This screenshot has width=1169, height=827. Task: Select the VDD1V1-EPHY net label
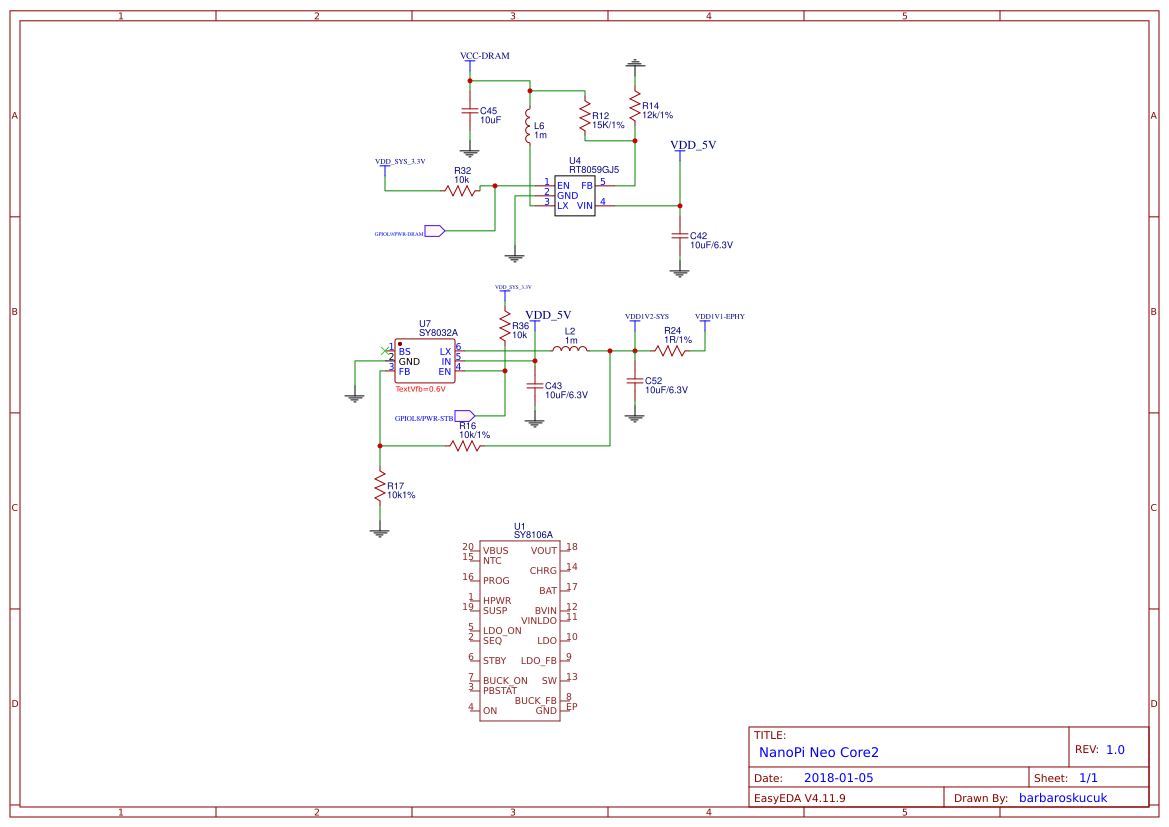(x=719, y=316)
